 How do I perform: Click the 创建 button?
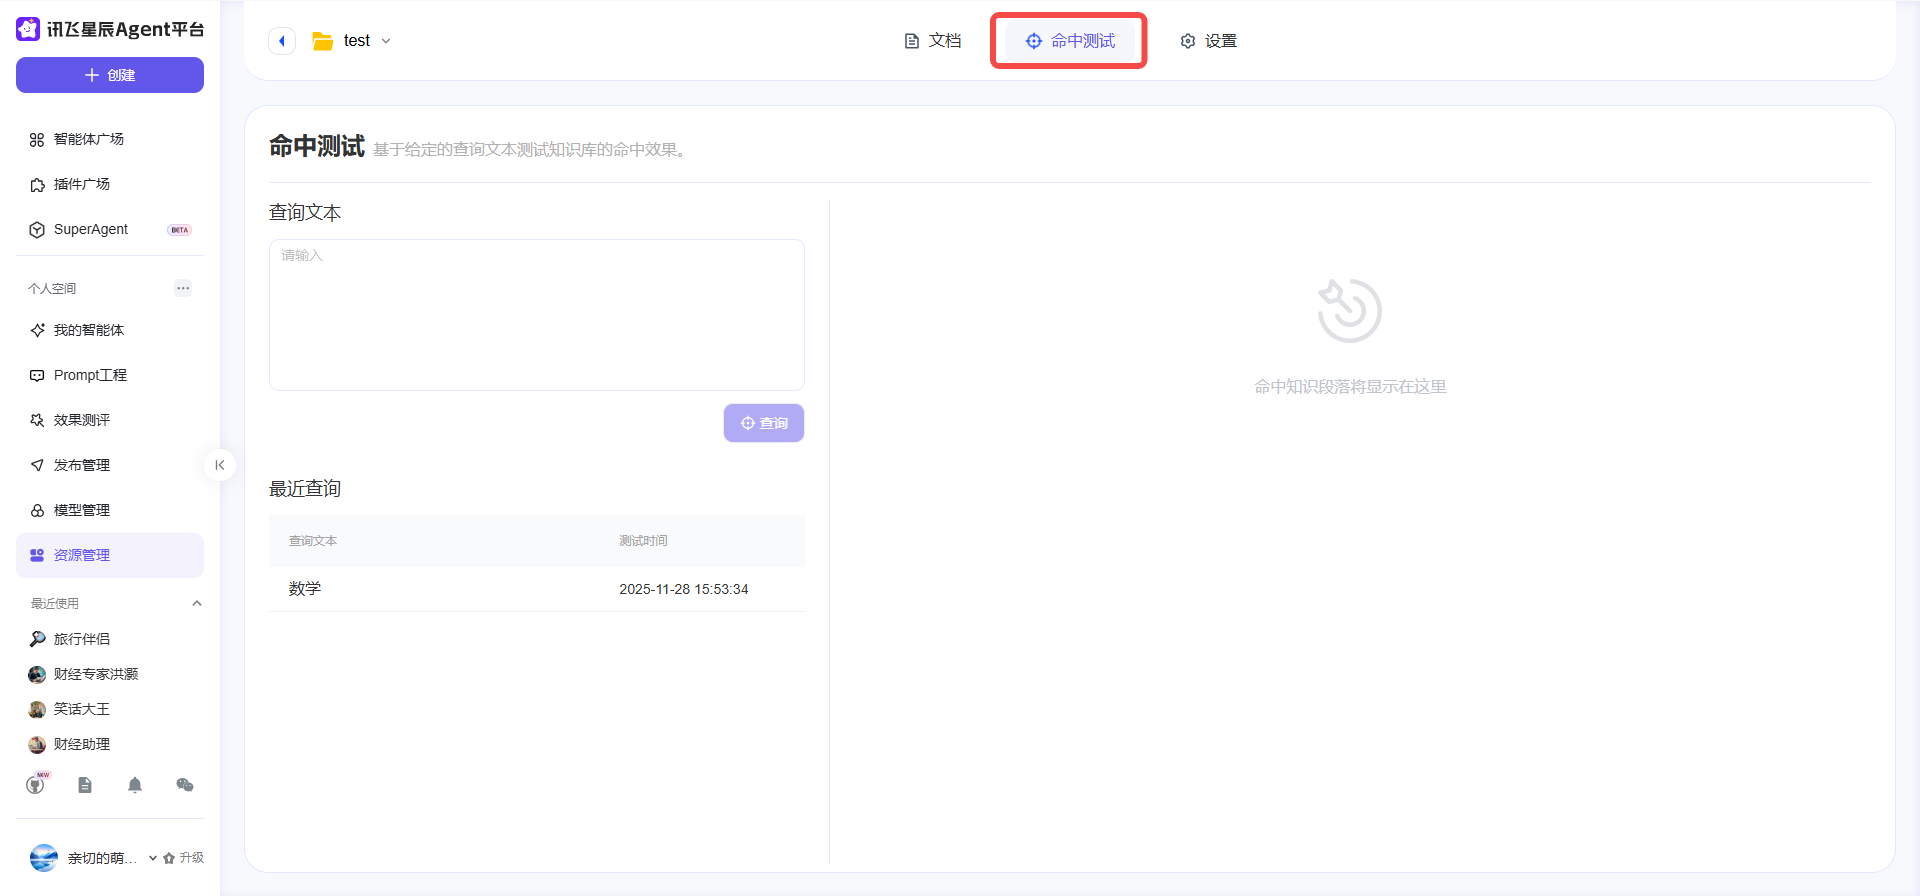click(110, 75)
